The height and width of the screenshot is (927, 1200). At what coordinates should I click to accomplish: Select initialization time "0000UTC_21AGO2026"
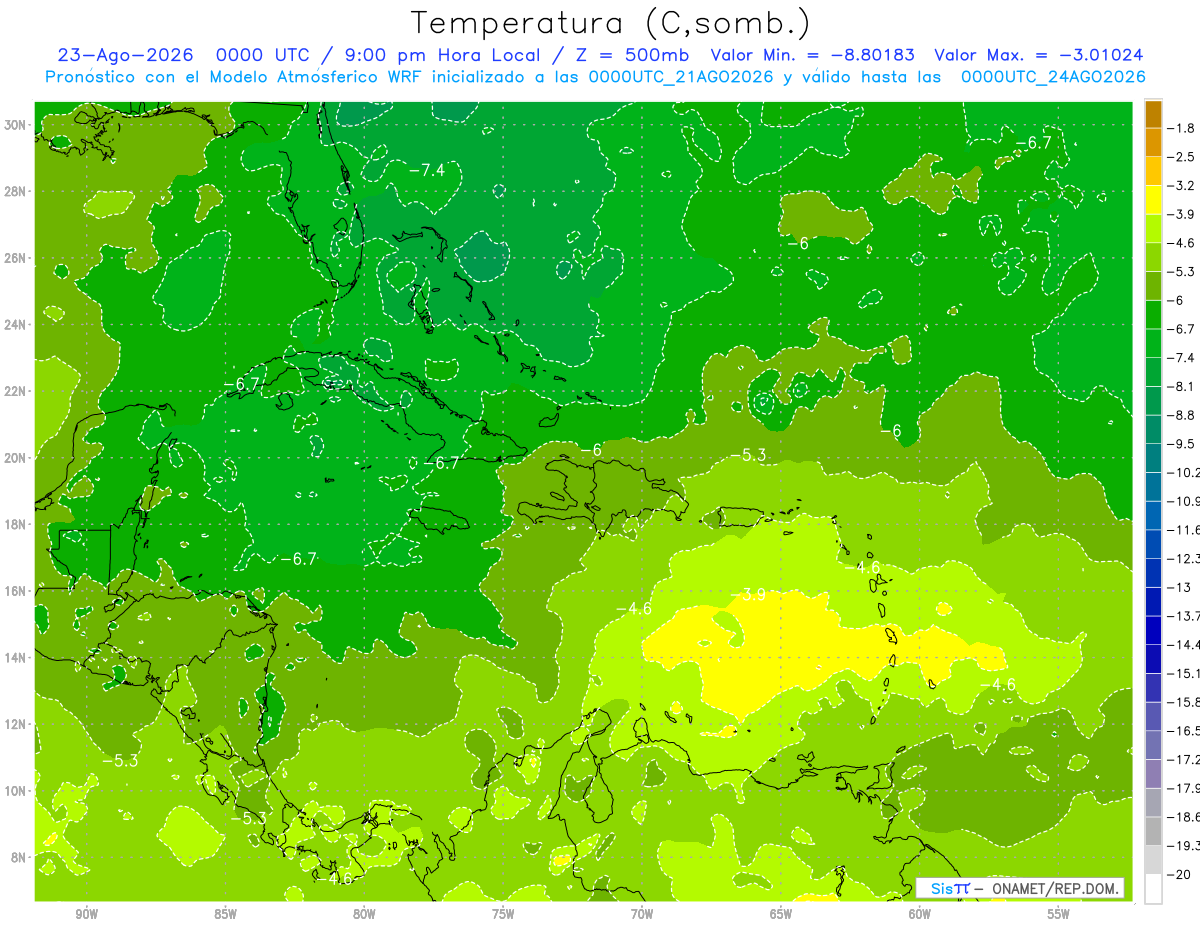coord(681,77)
